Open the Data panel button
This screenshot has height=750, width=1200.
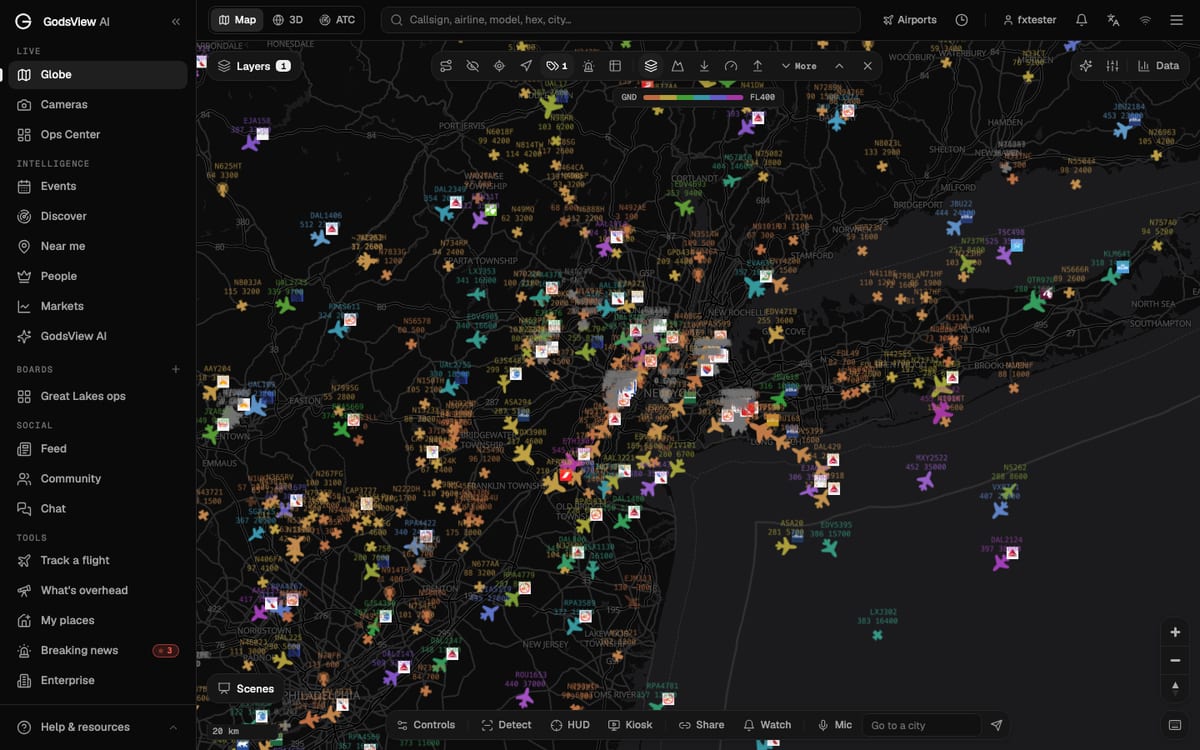(1158, 66)
